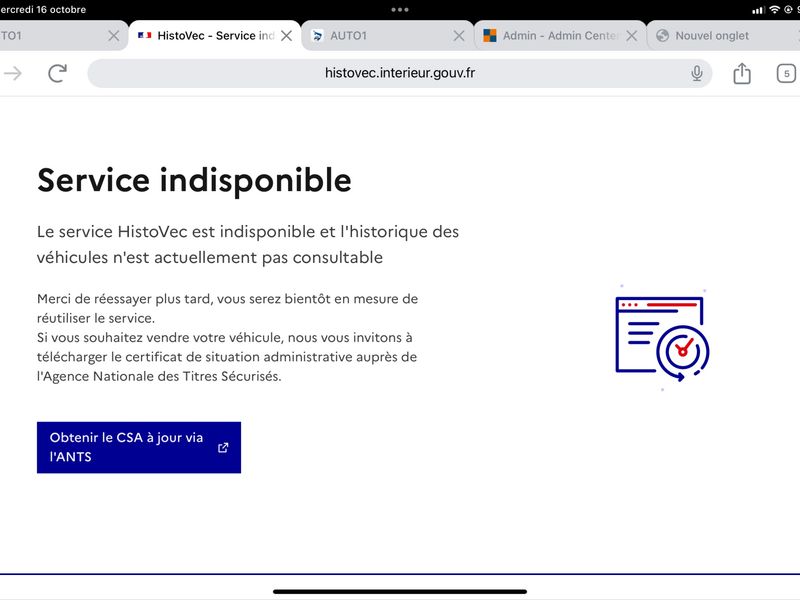
Task: Click Obtenir le CSA à jour via l'ANTS
Action: pyautogui.click(x=139, y=447)
